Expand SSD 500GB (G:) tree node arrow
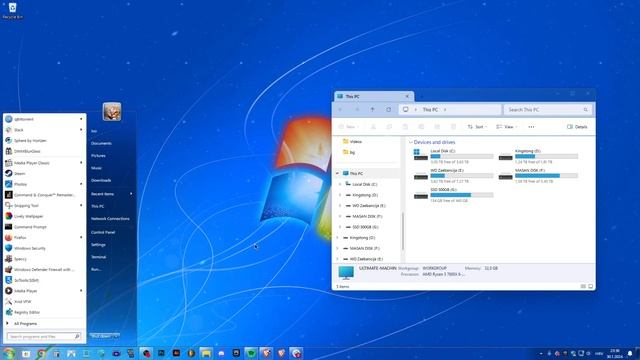Screen dimensions: 640x360 (x=340, y=227)
